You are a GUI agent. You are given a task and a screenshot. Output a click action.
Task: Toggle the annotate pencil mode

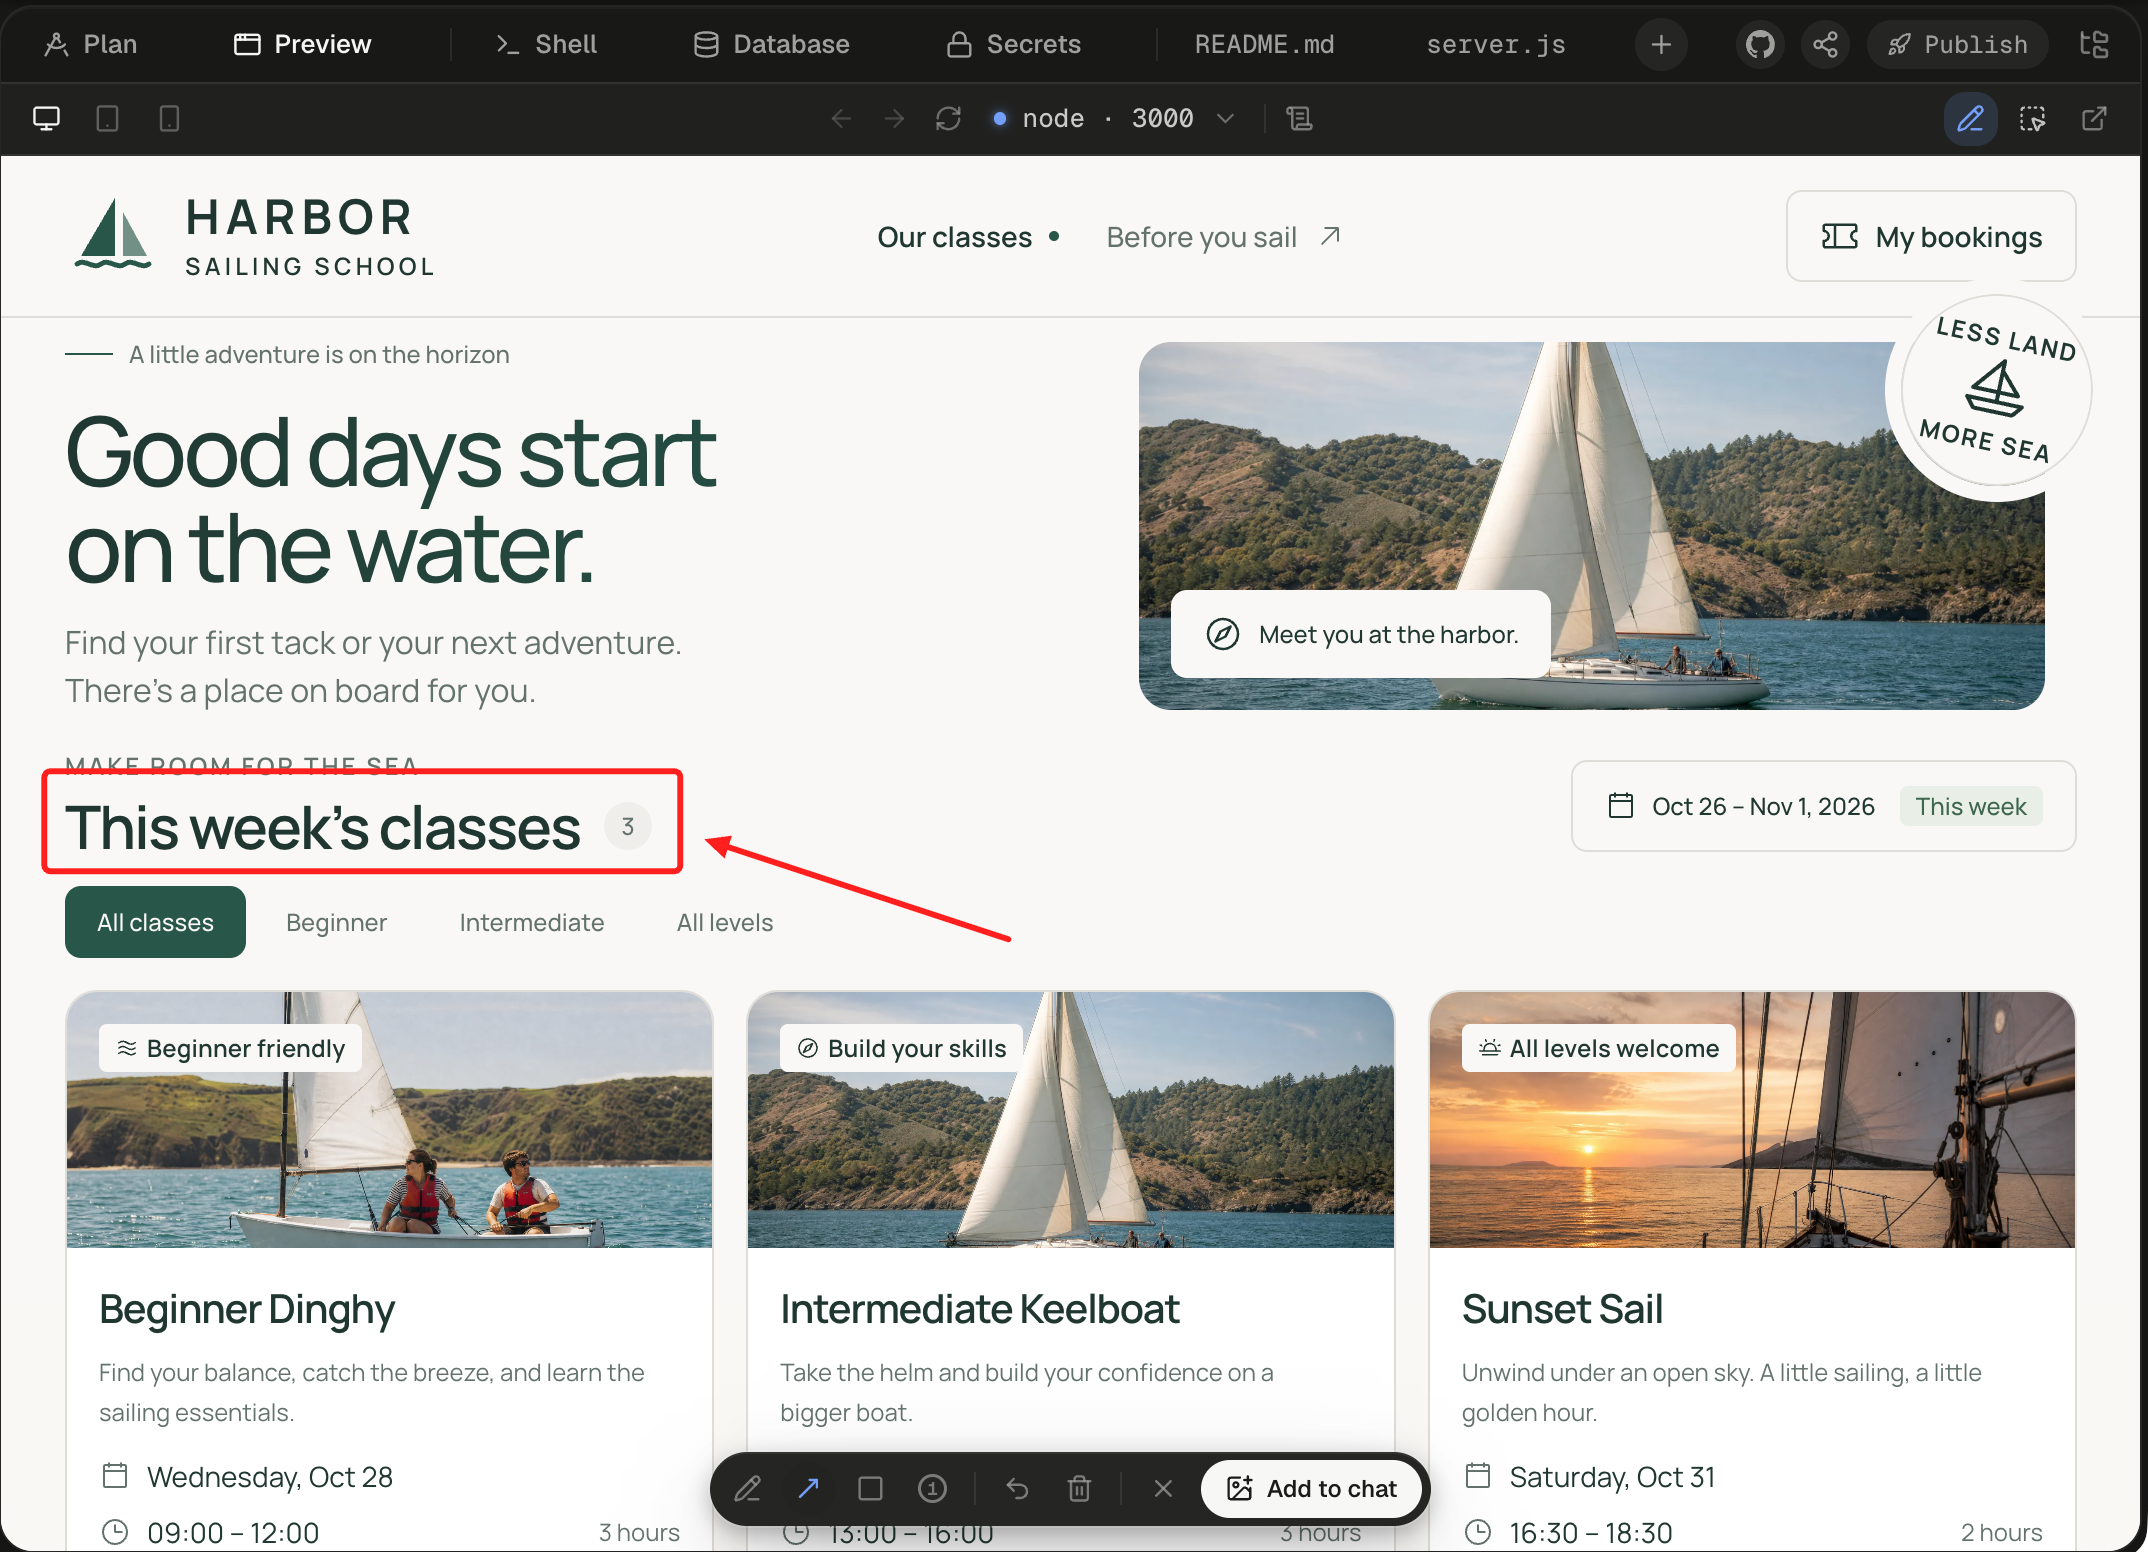(x=1970, y=119)
